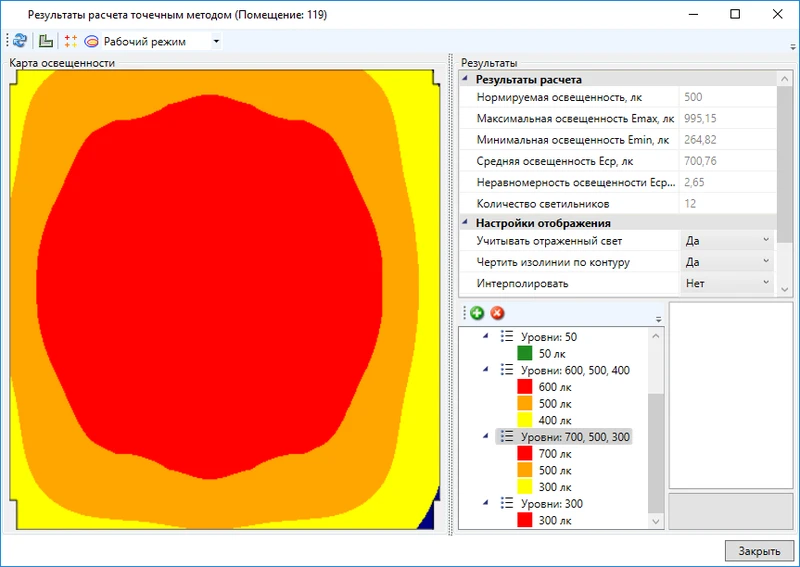Image resolution: width=800 pixels, height=567 pixels.
Task: Add a new level set with green plus
Action: [477, 313]
